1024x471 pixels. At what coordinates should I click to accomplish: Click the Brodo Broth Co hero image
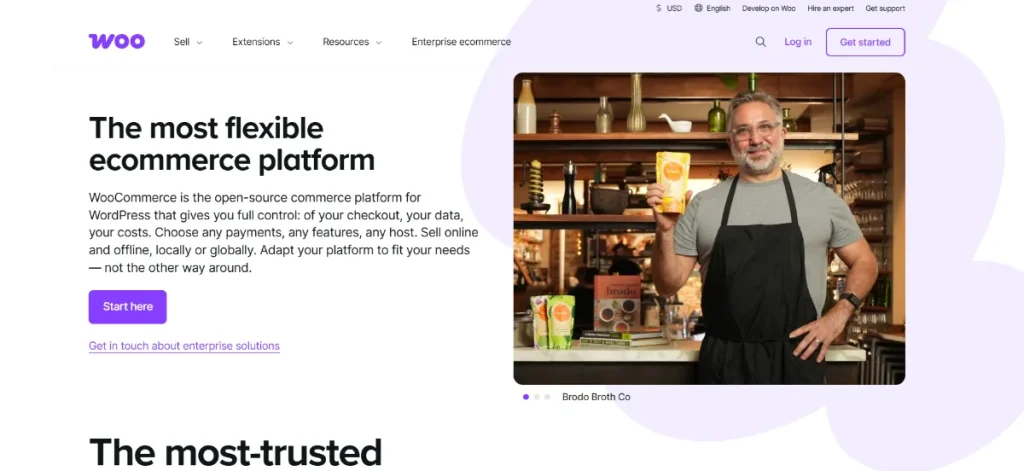(x=709, y=229)
